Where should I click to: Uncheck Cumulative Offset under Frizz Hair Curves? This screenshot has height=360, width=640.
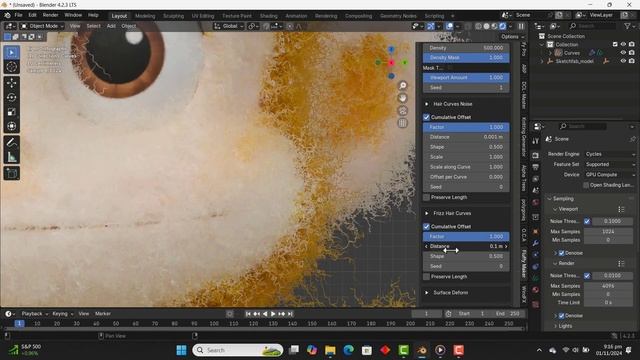[427, 227]
